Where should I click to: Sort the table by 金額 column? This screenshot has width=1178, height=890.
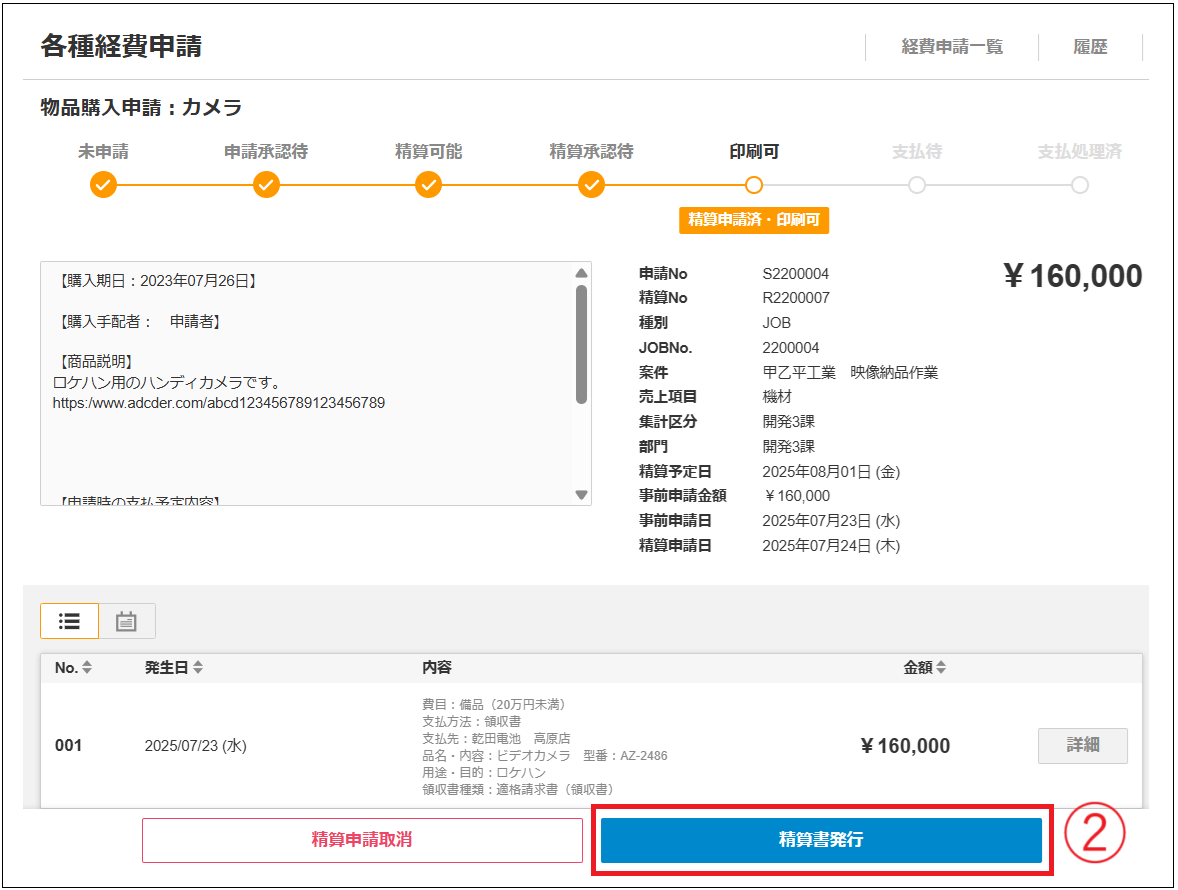[941, 668]
